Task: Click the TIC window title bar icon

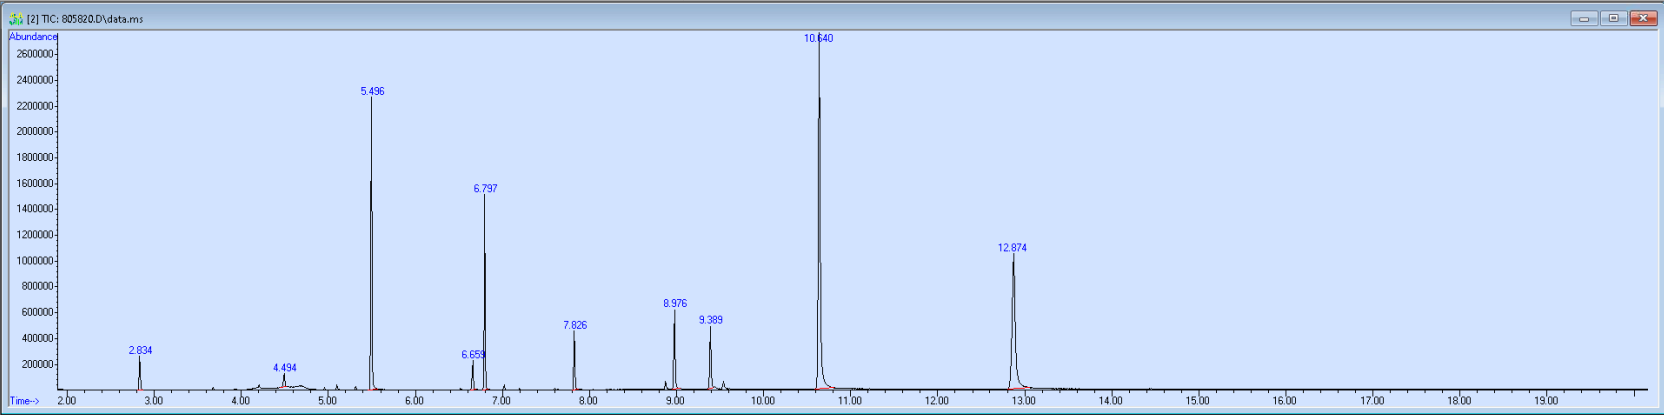Action: tap(16, 18)
